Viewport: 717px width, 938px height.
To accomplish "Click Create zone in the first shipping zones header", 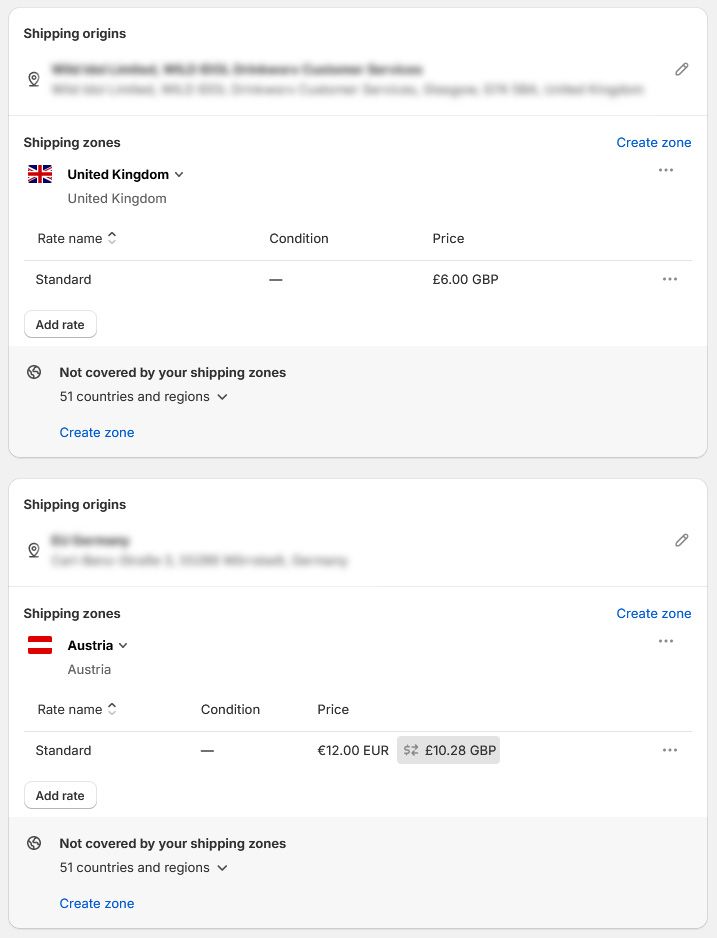I will (x=653, y=142).
